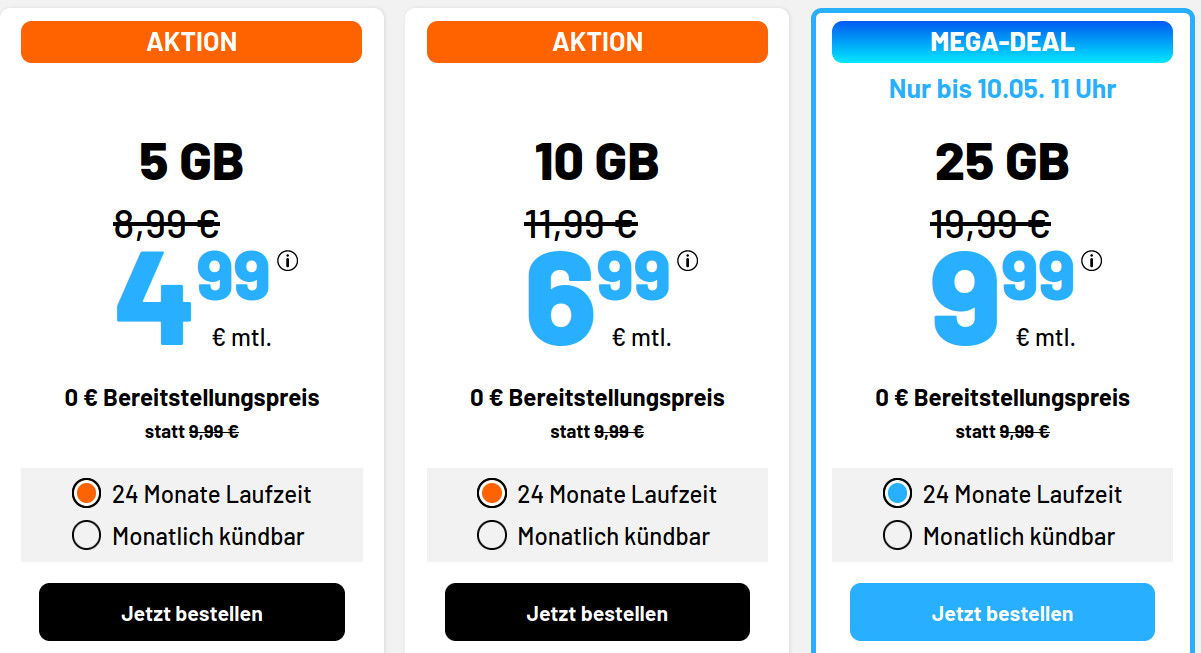Click the MEGA-DEAL banner
Viewport: 1201px width, 653px height.
pyautogui.click(x=1002, y=41)
